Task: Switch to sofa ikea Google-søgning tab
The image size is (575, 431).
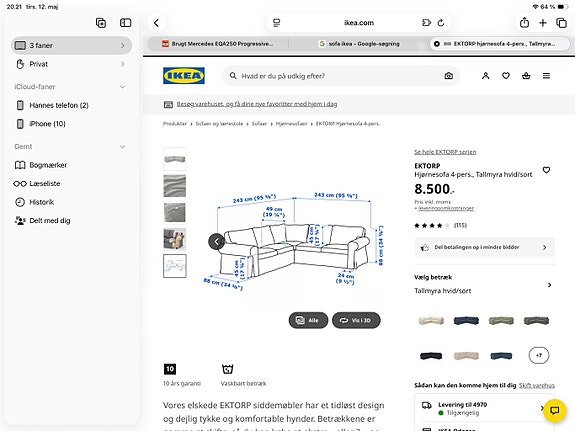Action: click(x=359, y=44)
